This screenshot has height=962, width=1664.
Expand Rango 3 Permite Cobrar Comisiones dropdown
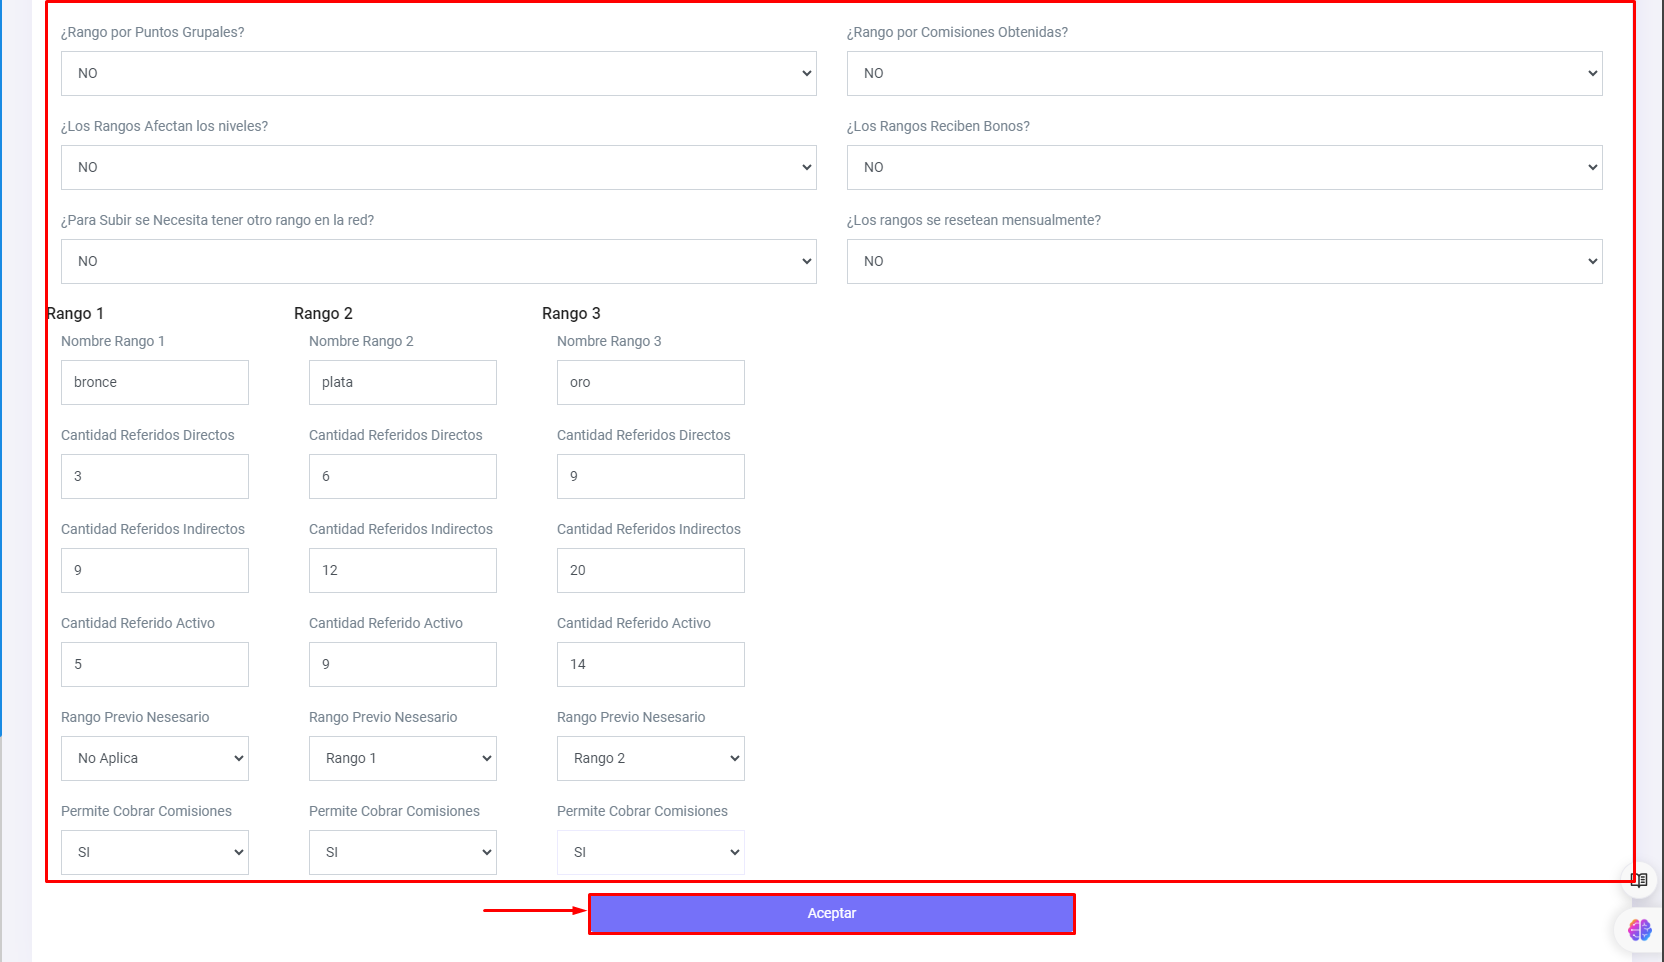tap(650, 853)
